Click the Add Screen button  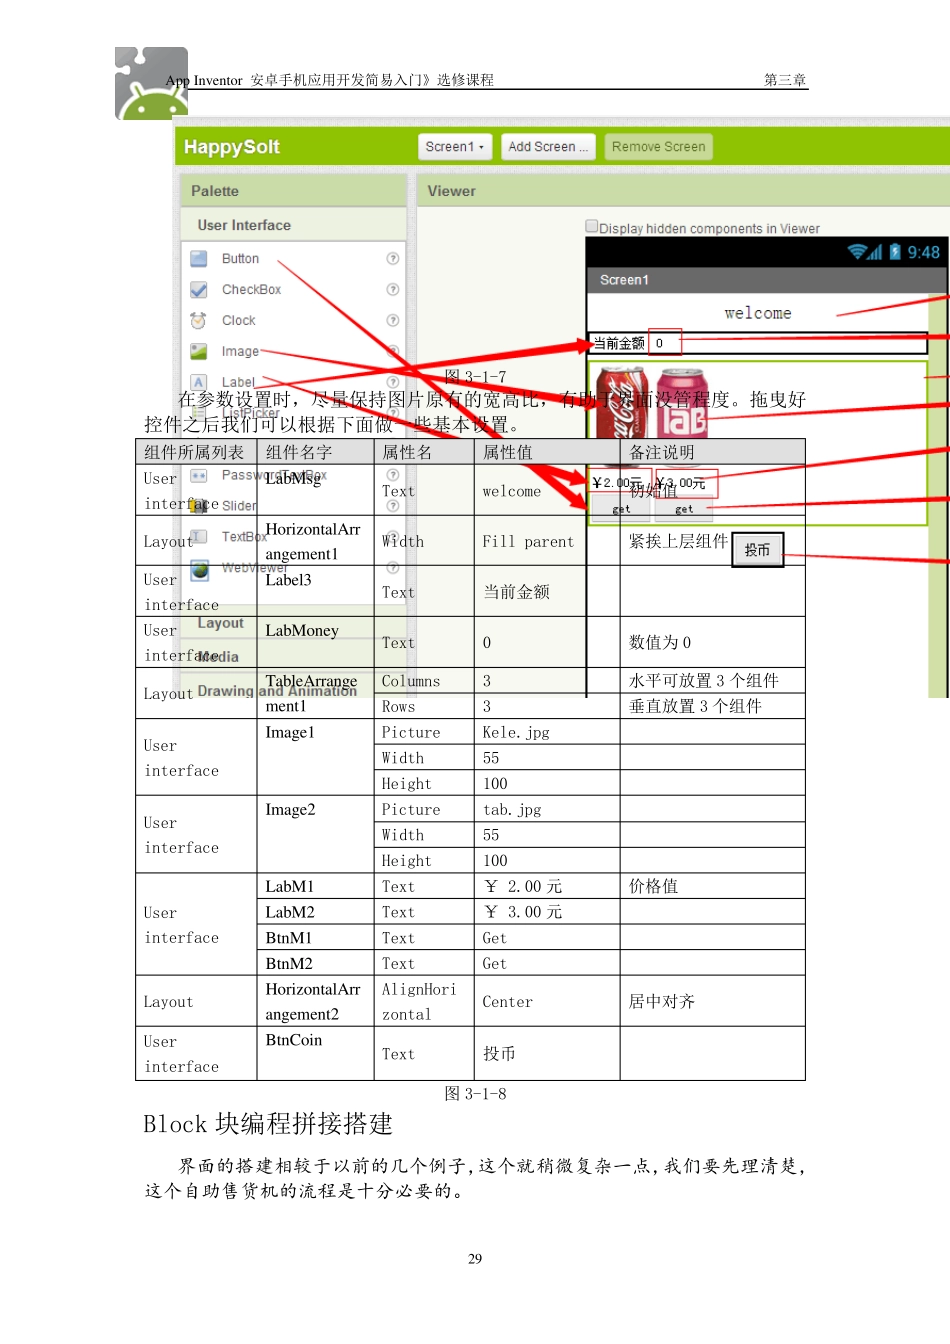[x=548, y=147]
